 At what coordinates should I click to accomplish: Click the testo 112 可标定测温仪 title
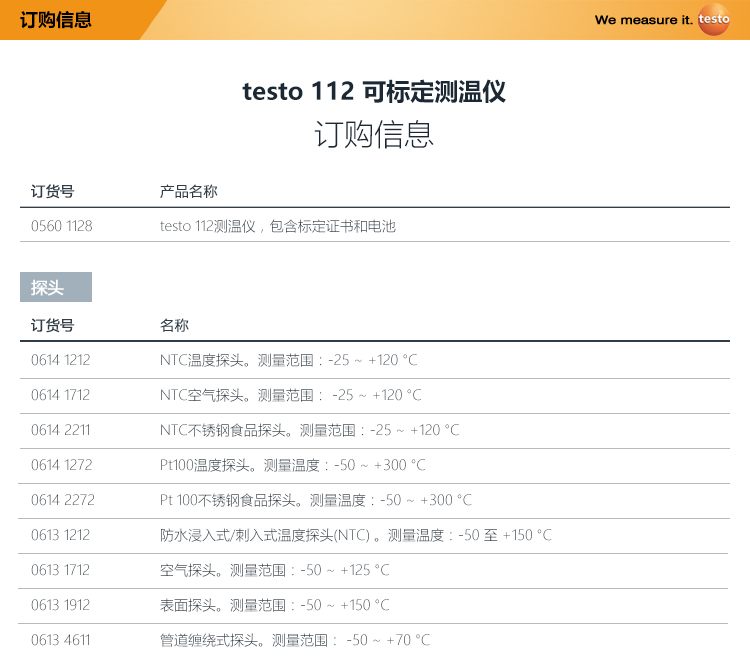pyautogui.click(x=374, y=92)
